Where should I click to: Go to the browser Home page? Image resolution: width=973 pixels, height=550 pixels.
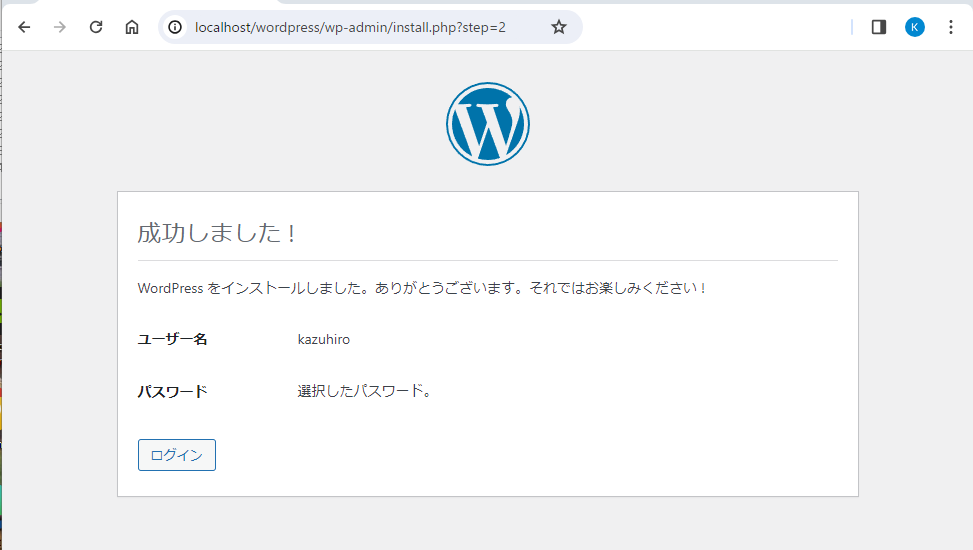pos(132,27)
